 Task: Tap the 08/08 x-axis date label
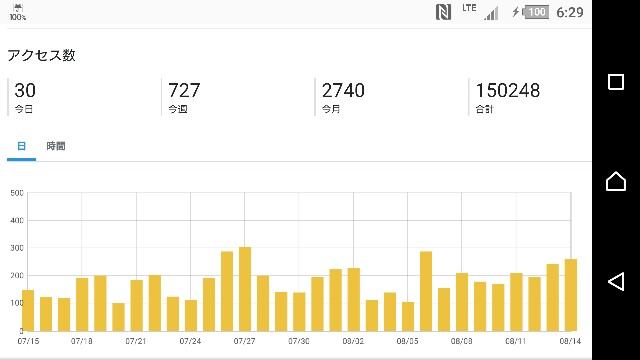point(462,341)
